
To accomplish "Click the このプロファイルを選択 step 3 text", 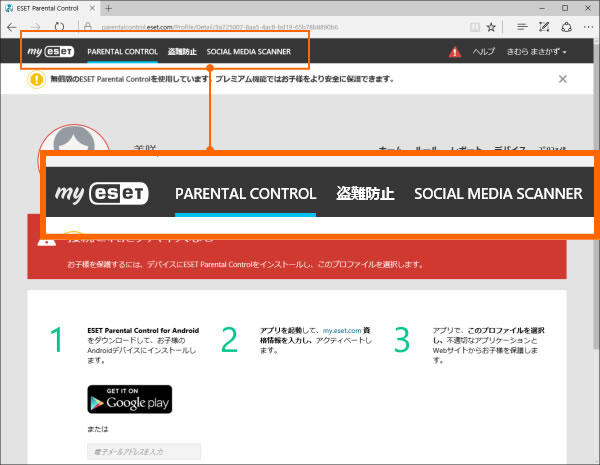I will pyautogui.click(x=506, y=330).
